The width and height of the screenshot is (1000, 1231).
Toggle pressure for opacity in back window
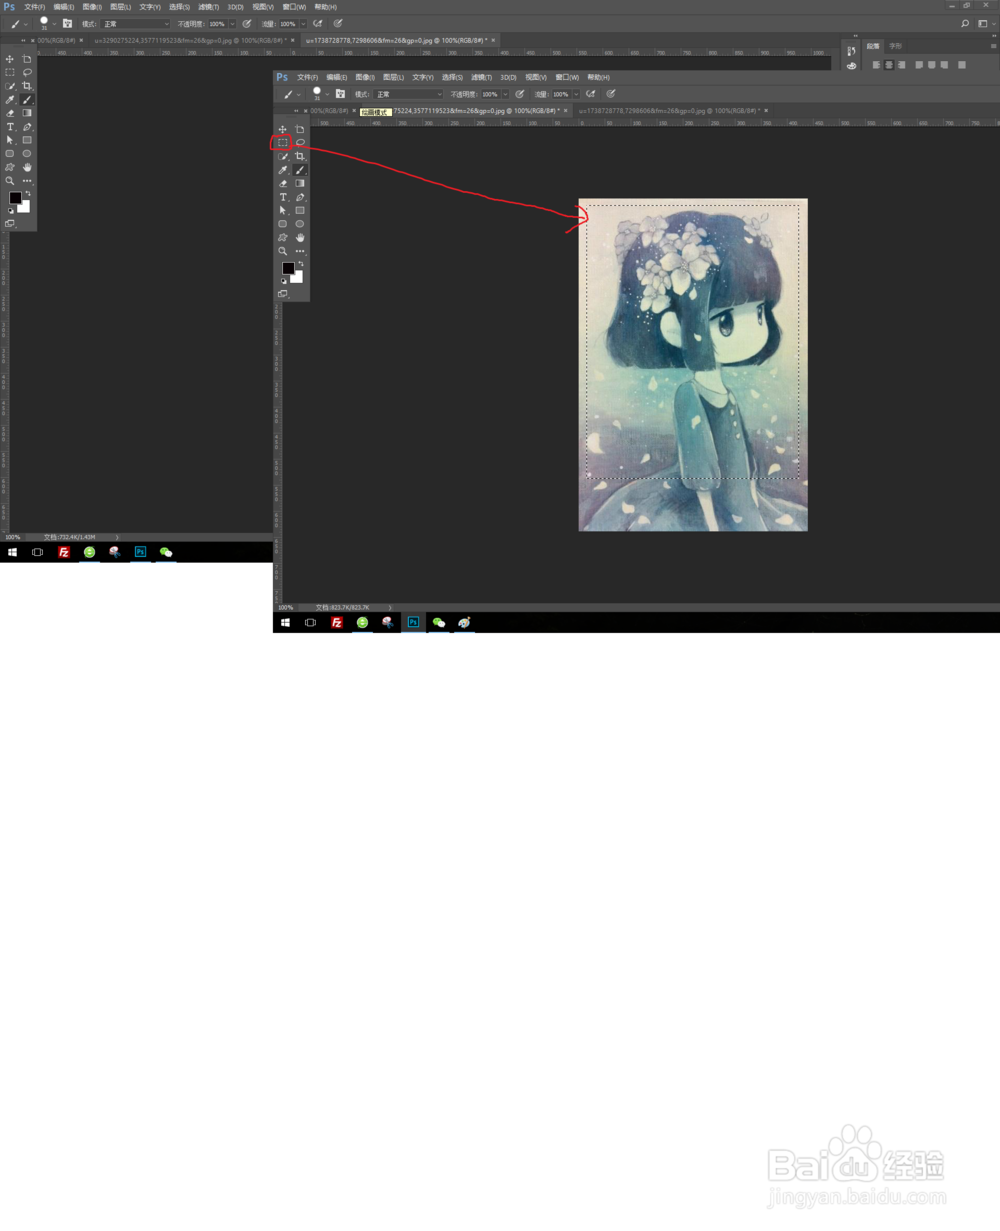point(246,24)
